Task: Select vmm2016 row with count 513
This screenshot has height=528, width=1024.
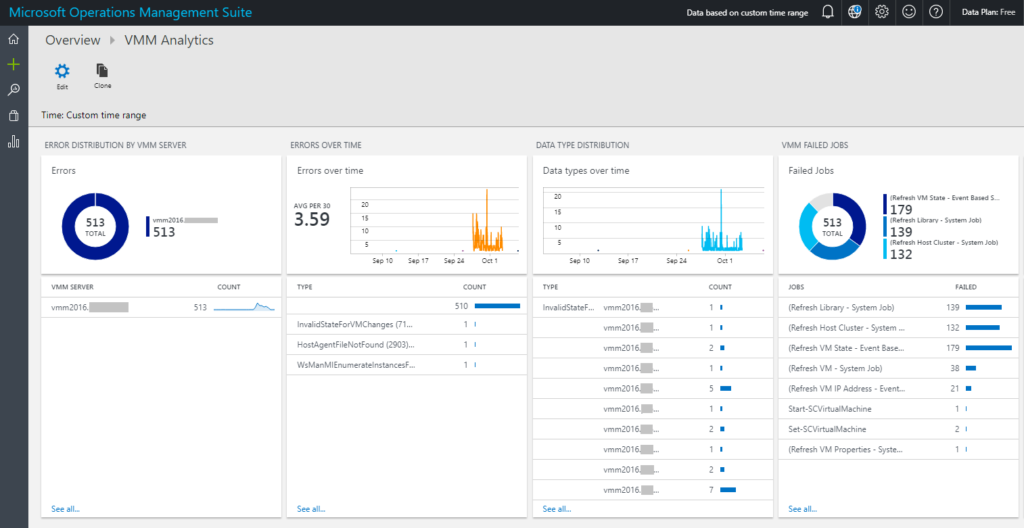Action: [161, 307]
